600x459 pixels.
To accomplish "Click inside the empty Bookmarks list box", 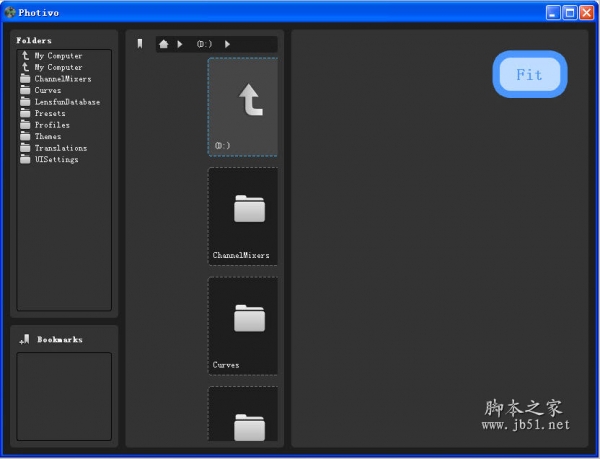I will point(64,396).
